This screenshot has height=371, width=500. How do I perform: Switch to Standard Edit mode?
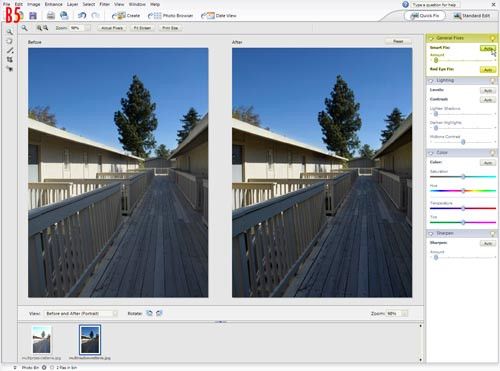click(x=472, y=16)
